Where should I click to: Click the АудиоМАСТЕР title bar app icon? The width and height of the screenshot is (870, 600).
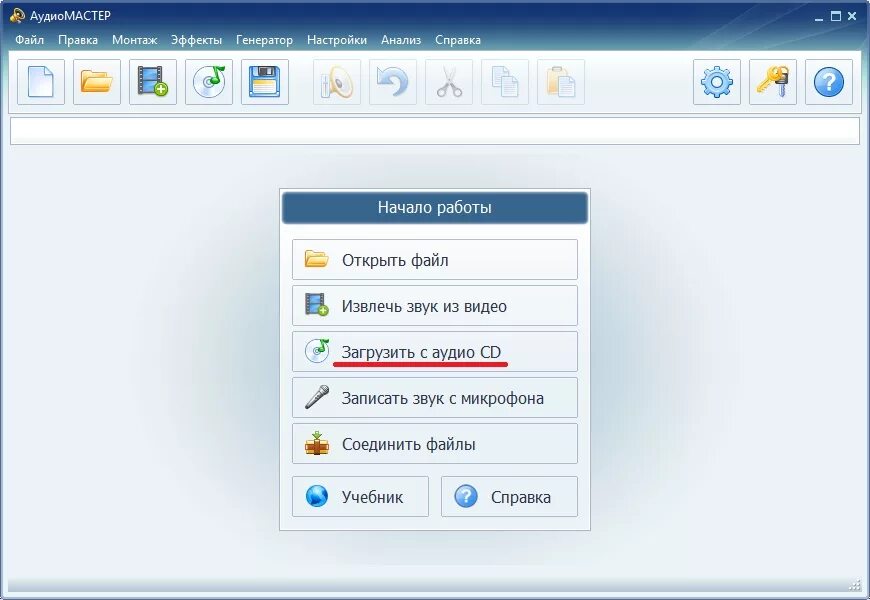pos(17,16)
